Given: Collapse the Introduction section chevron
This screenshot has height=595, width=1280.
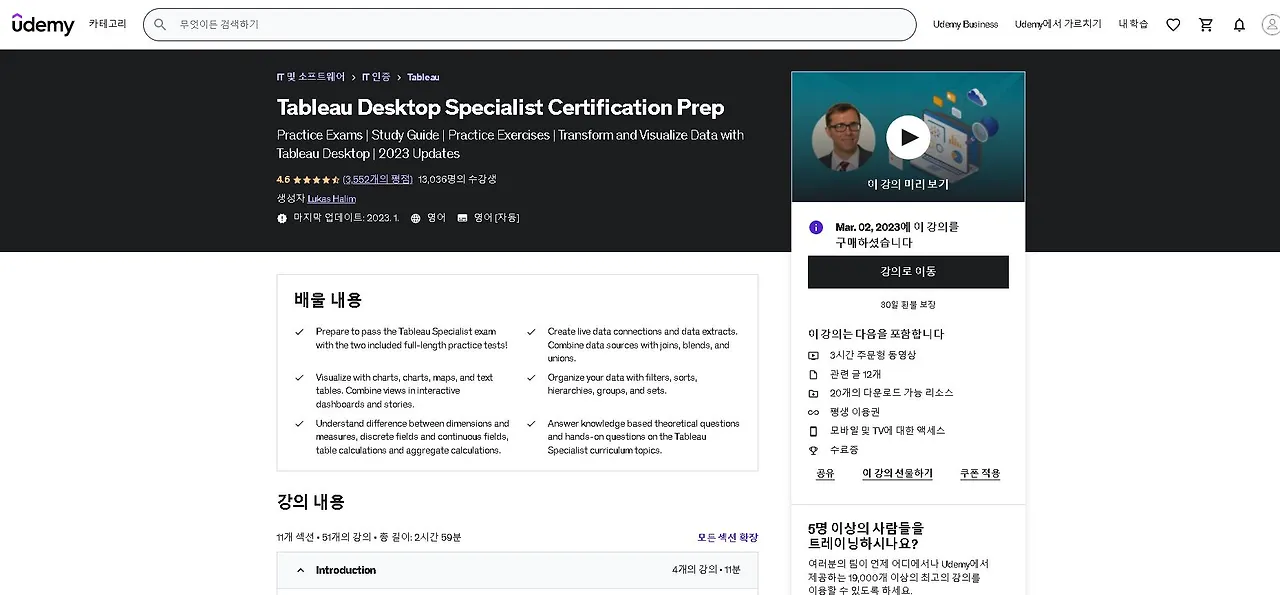Looking at the screenshot, I should [x=300, y=570].
